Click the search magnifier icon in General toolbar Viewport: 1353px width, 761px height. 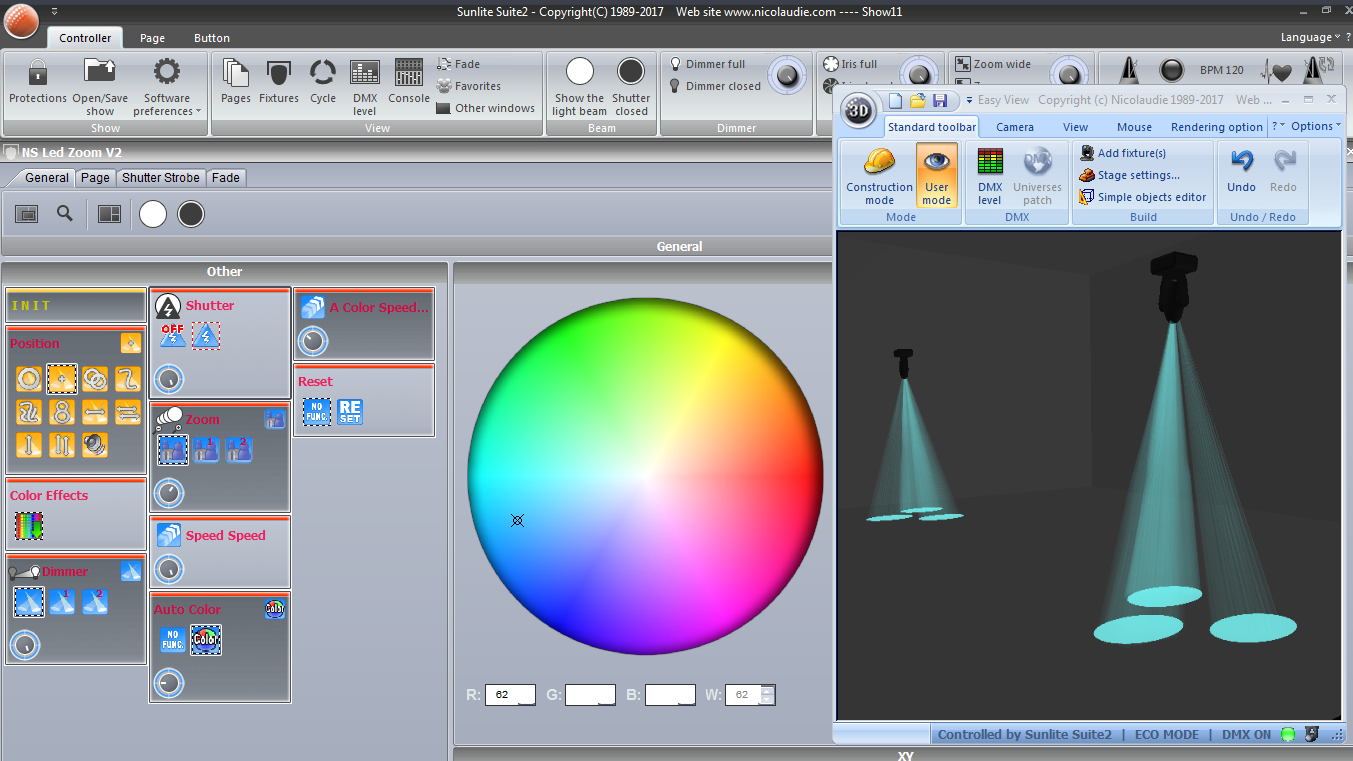pyautogui.click(x=65, y=213)
